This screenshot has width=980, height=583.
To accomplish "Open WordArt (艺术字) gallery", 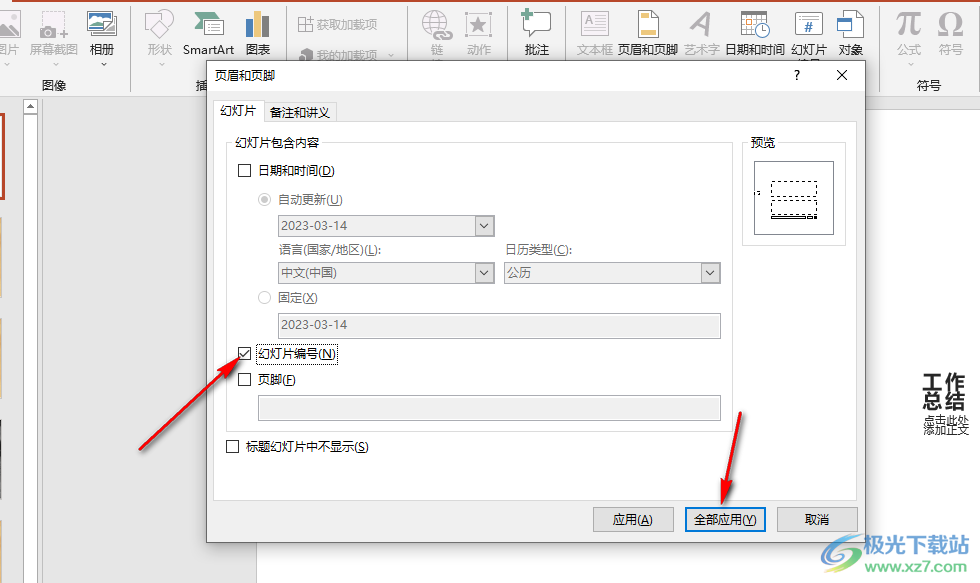I will click(701, 32).
